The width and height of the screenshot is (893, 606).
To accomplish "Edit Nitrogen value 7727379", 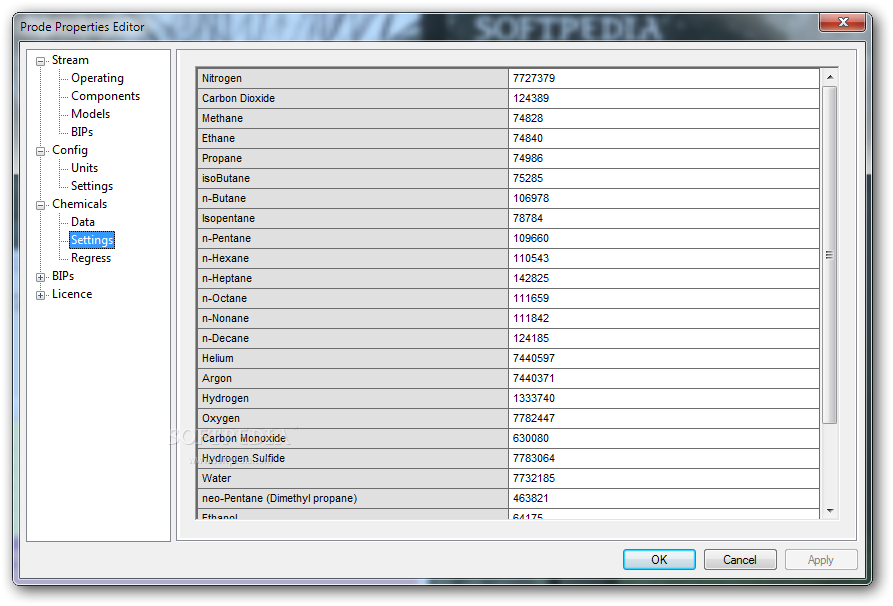I will coord(663,78).
